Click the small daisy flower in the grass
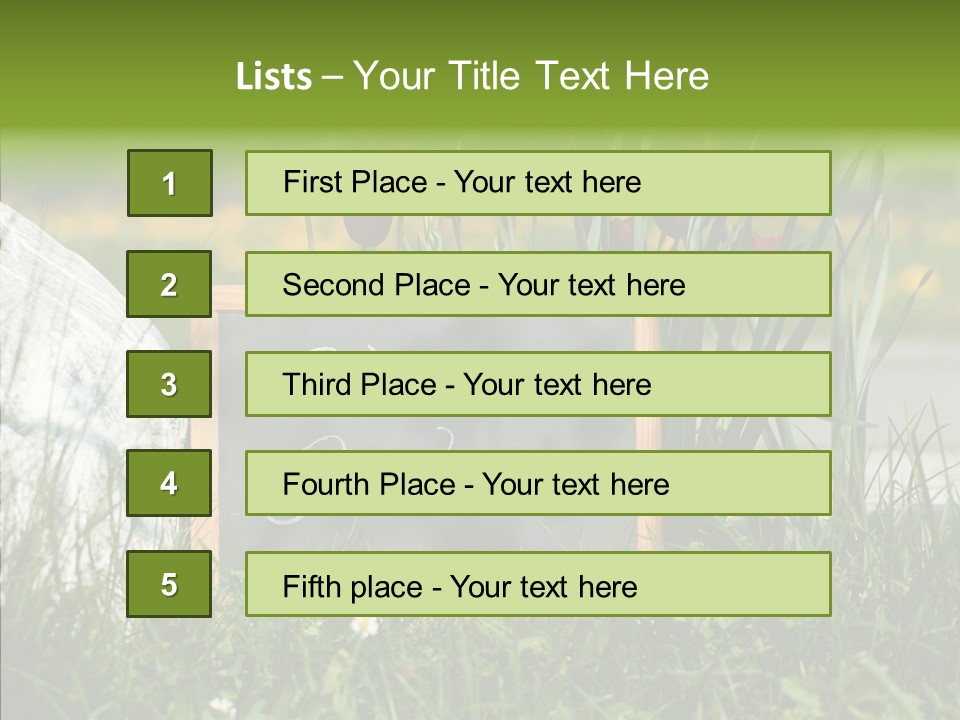The width and height of the screenshot is (960, 720). pyautogui.click(x=365, y=627)
